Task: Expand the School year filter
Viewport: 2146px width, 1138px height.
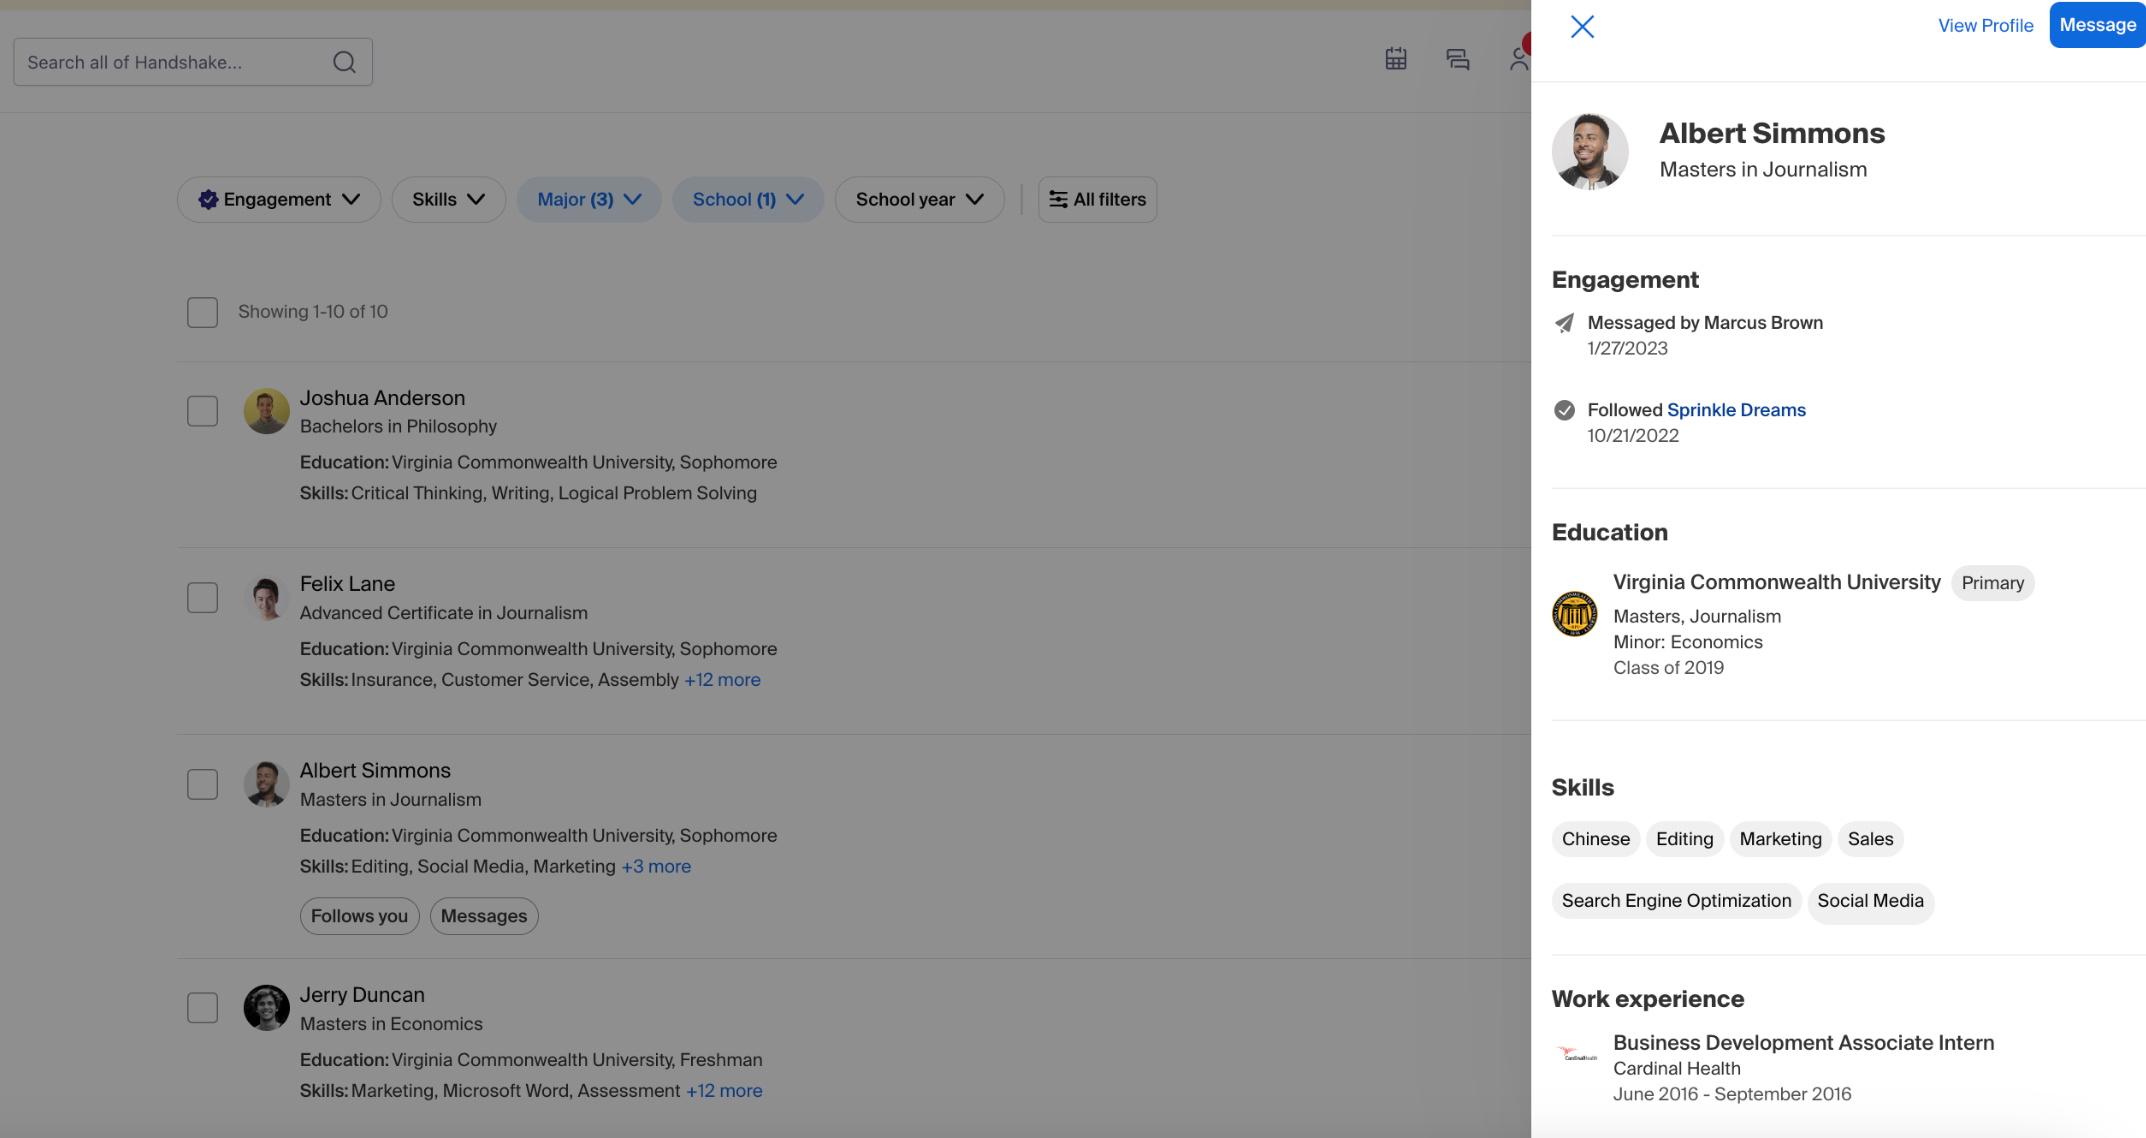Action: point(918,199)
